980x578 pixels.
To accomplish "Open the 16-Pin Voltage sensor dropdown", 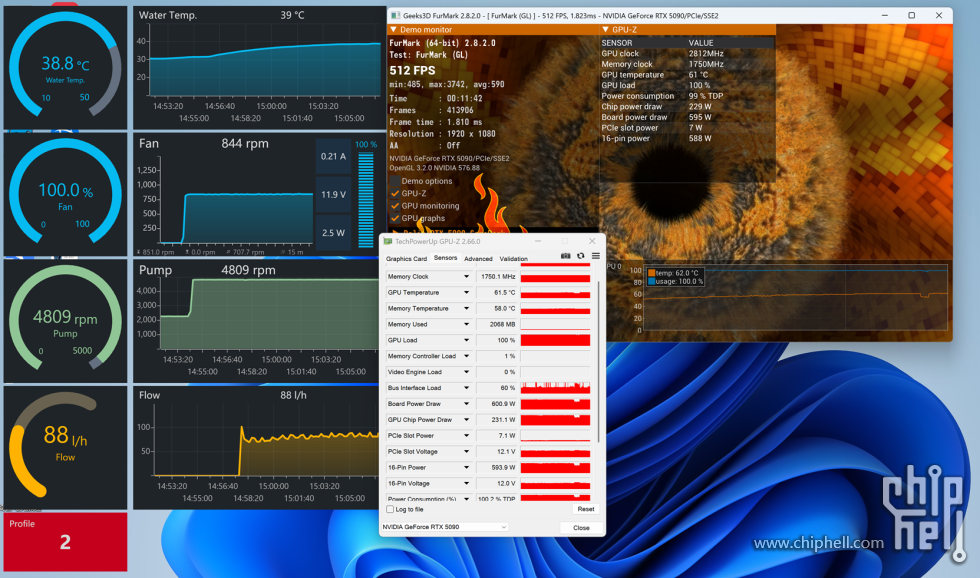I will point(466,484).
